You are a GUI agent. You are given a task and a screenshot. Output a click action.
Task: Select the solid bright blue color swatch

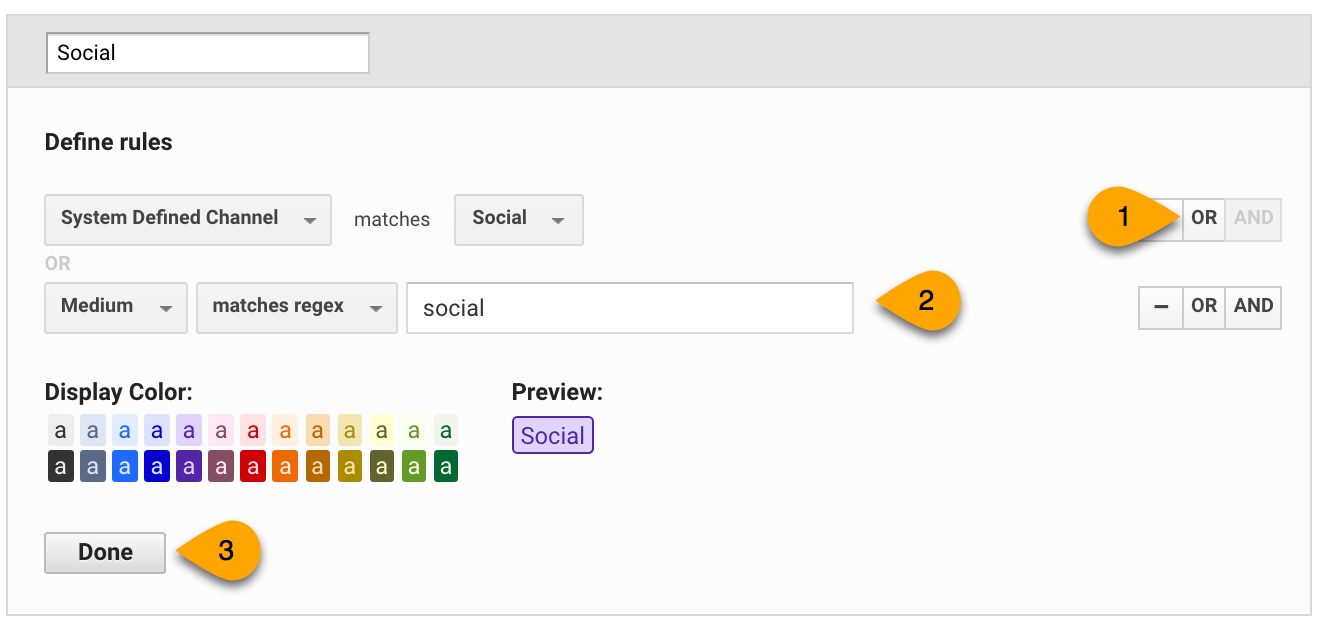pyautogui.click(x=124, y=466)
